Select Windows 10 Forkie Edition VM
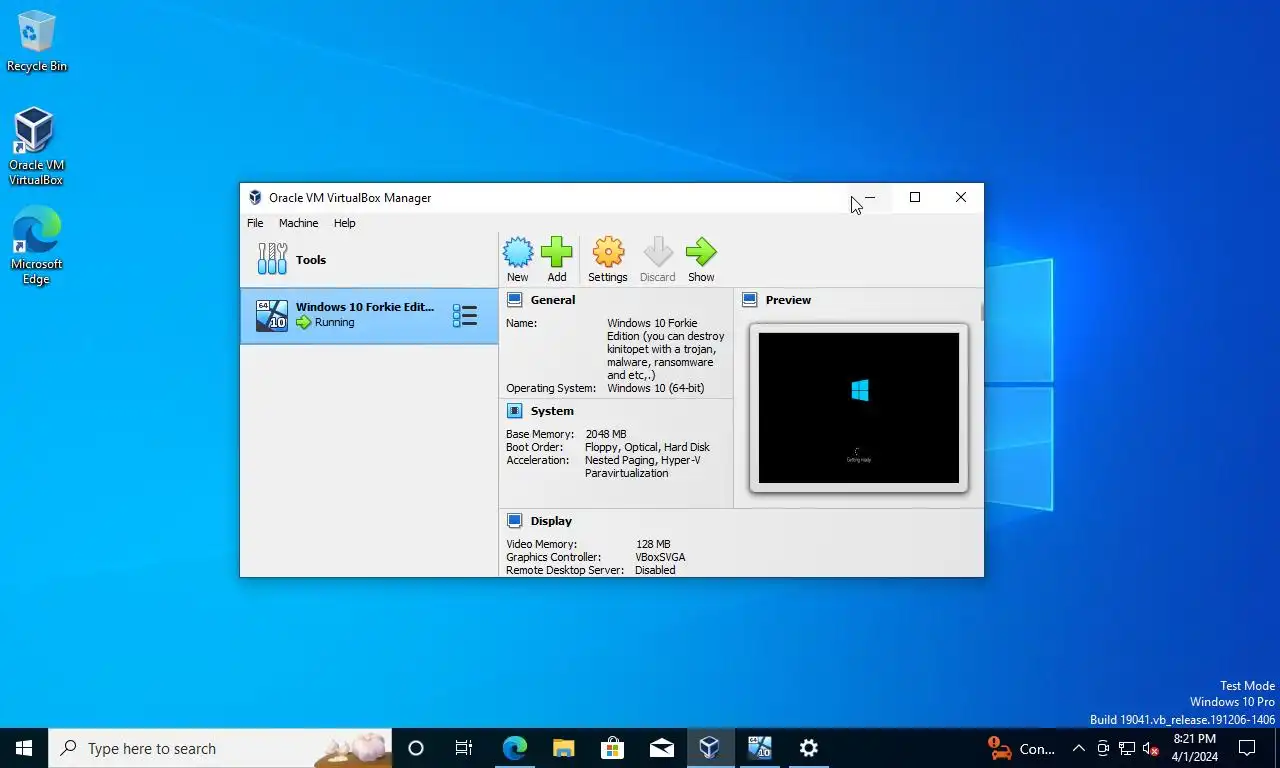This screenshot has width=1280, height=768. [x=369, y=316]
